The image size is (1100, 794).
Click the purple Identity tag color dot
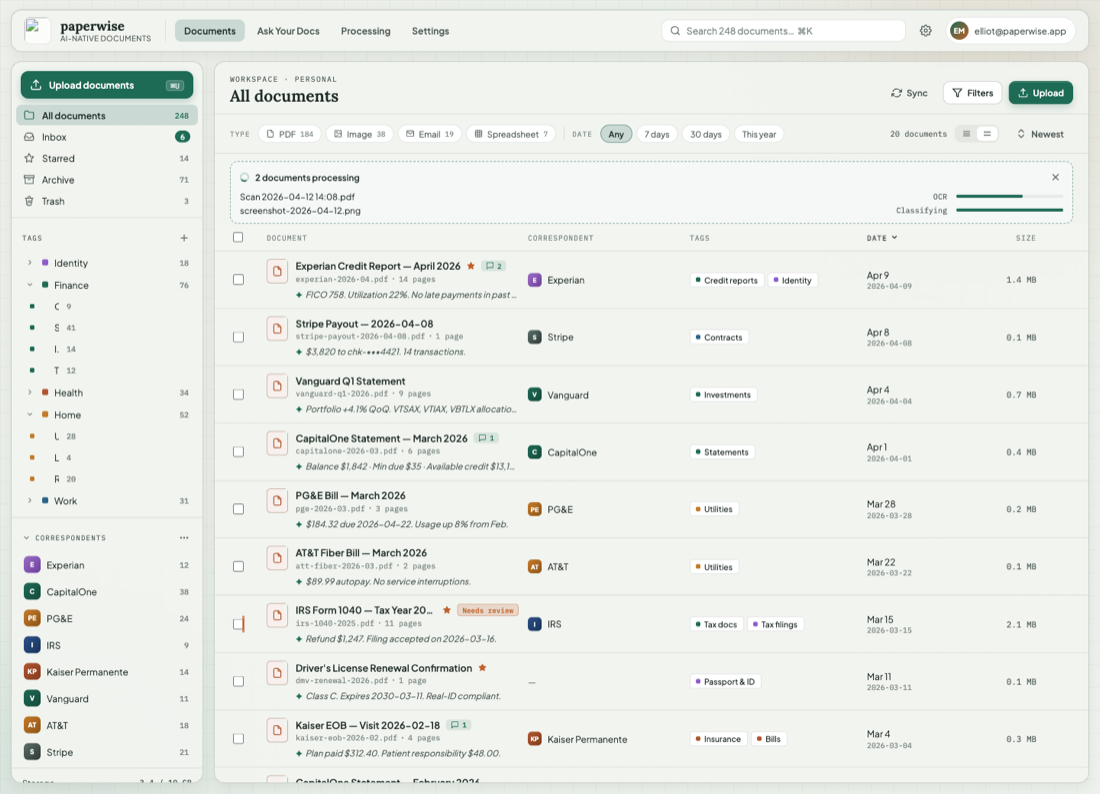45,263
